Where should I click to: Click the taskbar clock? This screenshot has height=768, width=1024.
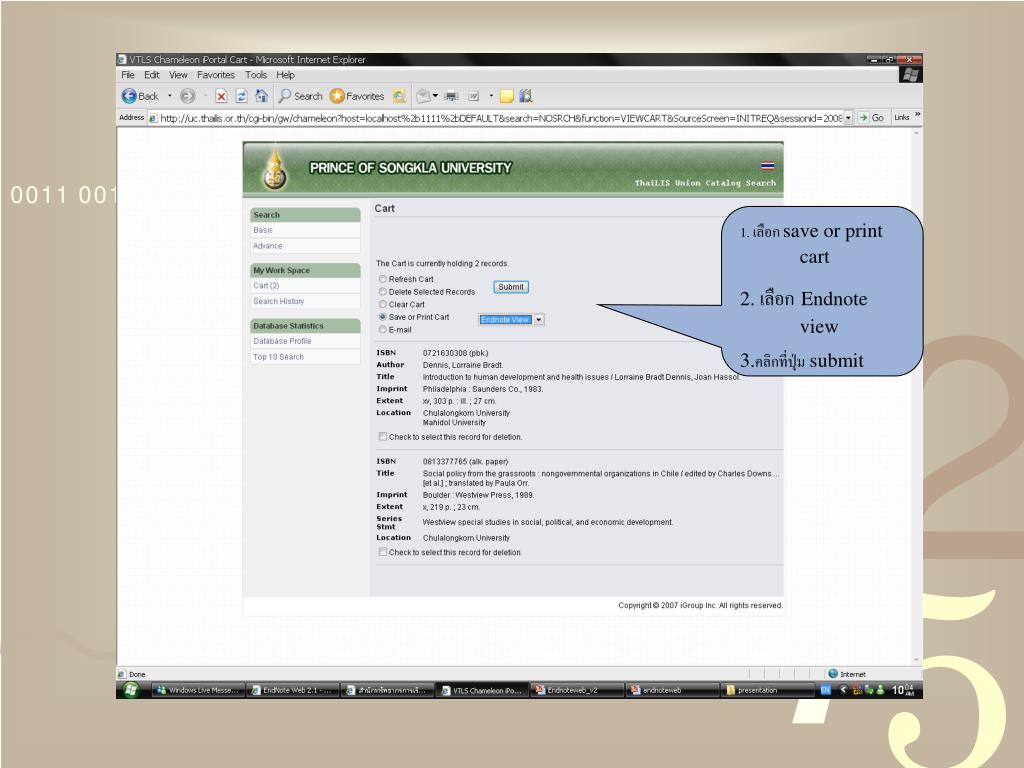(904, 690)
